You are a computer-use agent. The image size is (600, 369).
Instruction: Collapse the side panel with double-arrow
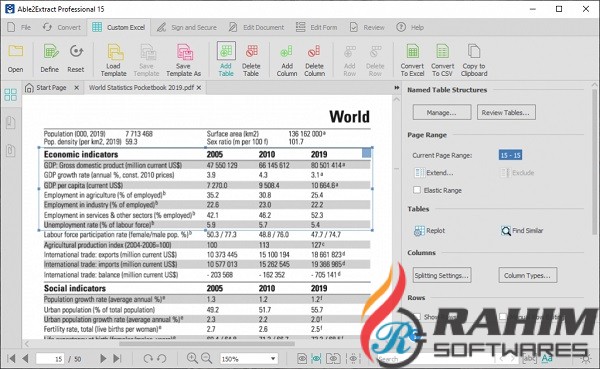pos(397,88)
